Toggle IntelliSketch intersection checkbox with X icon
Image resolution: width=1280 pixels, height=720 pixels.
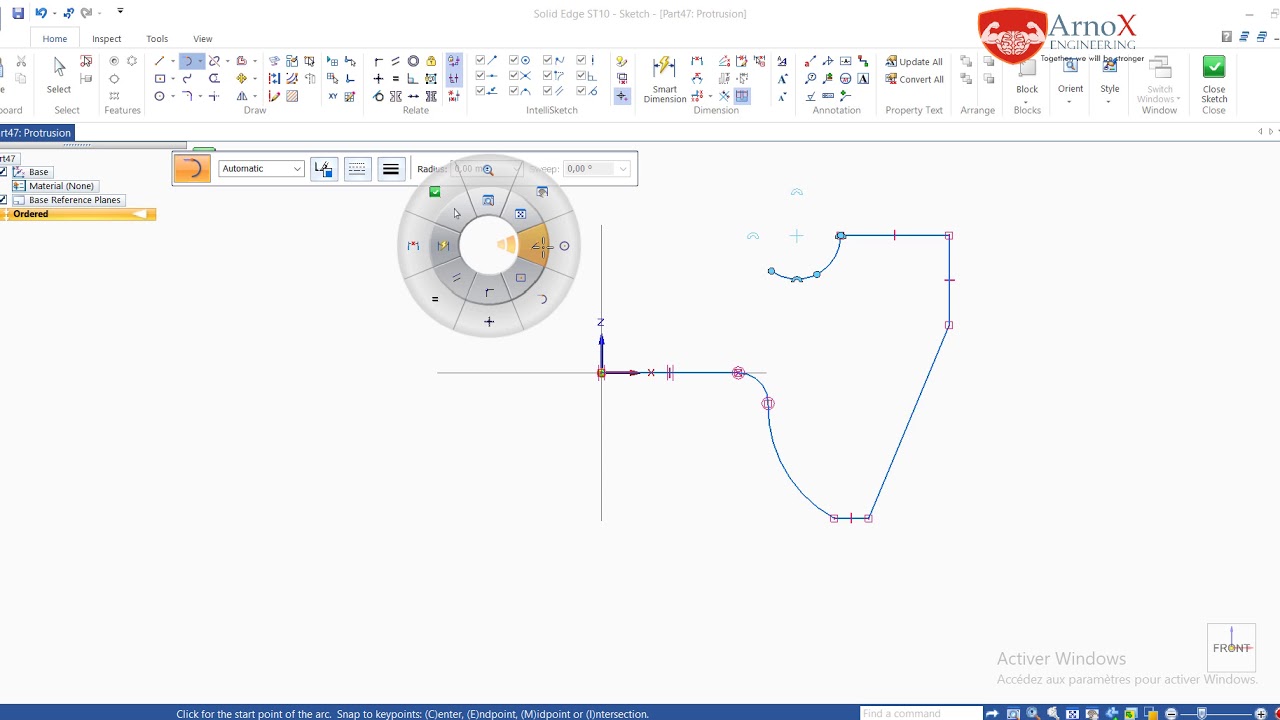[514, 76]
